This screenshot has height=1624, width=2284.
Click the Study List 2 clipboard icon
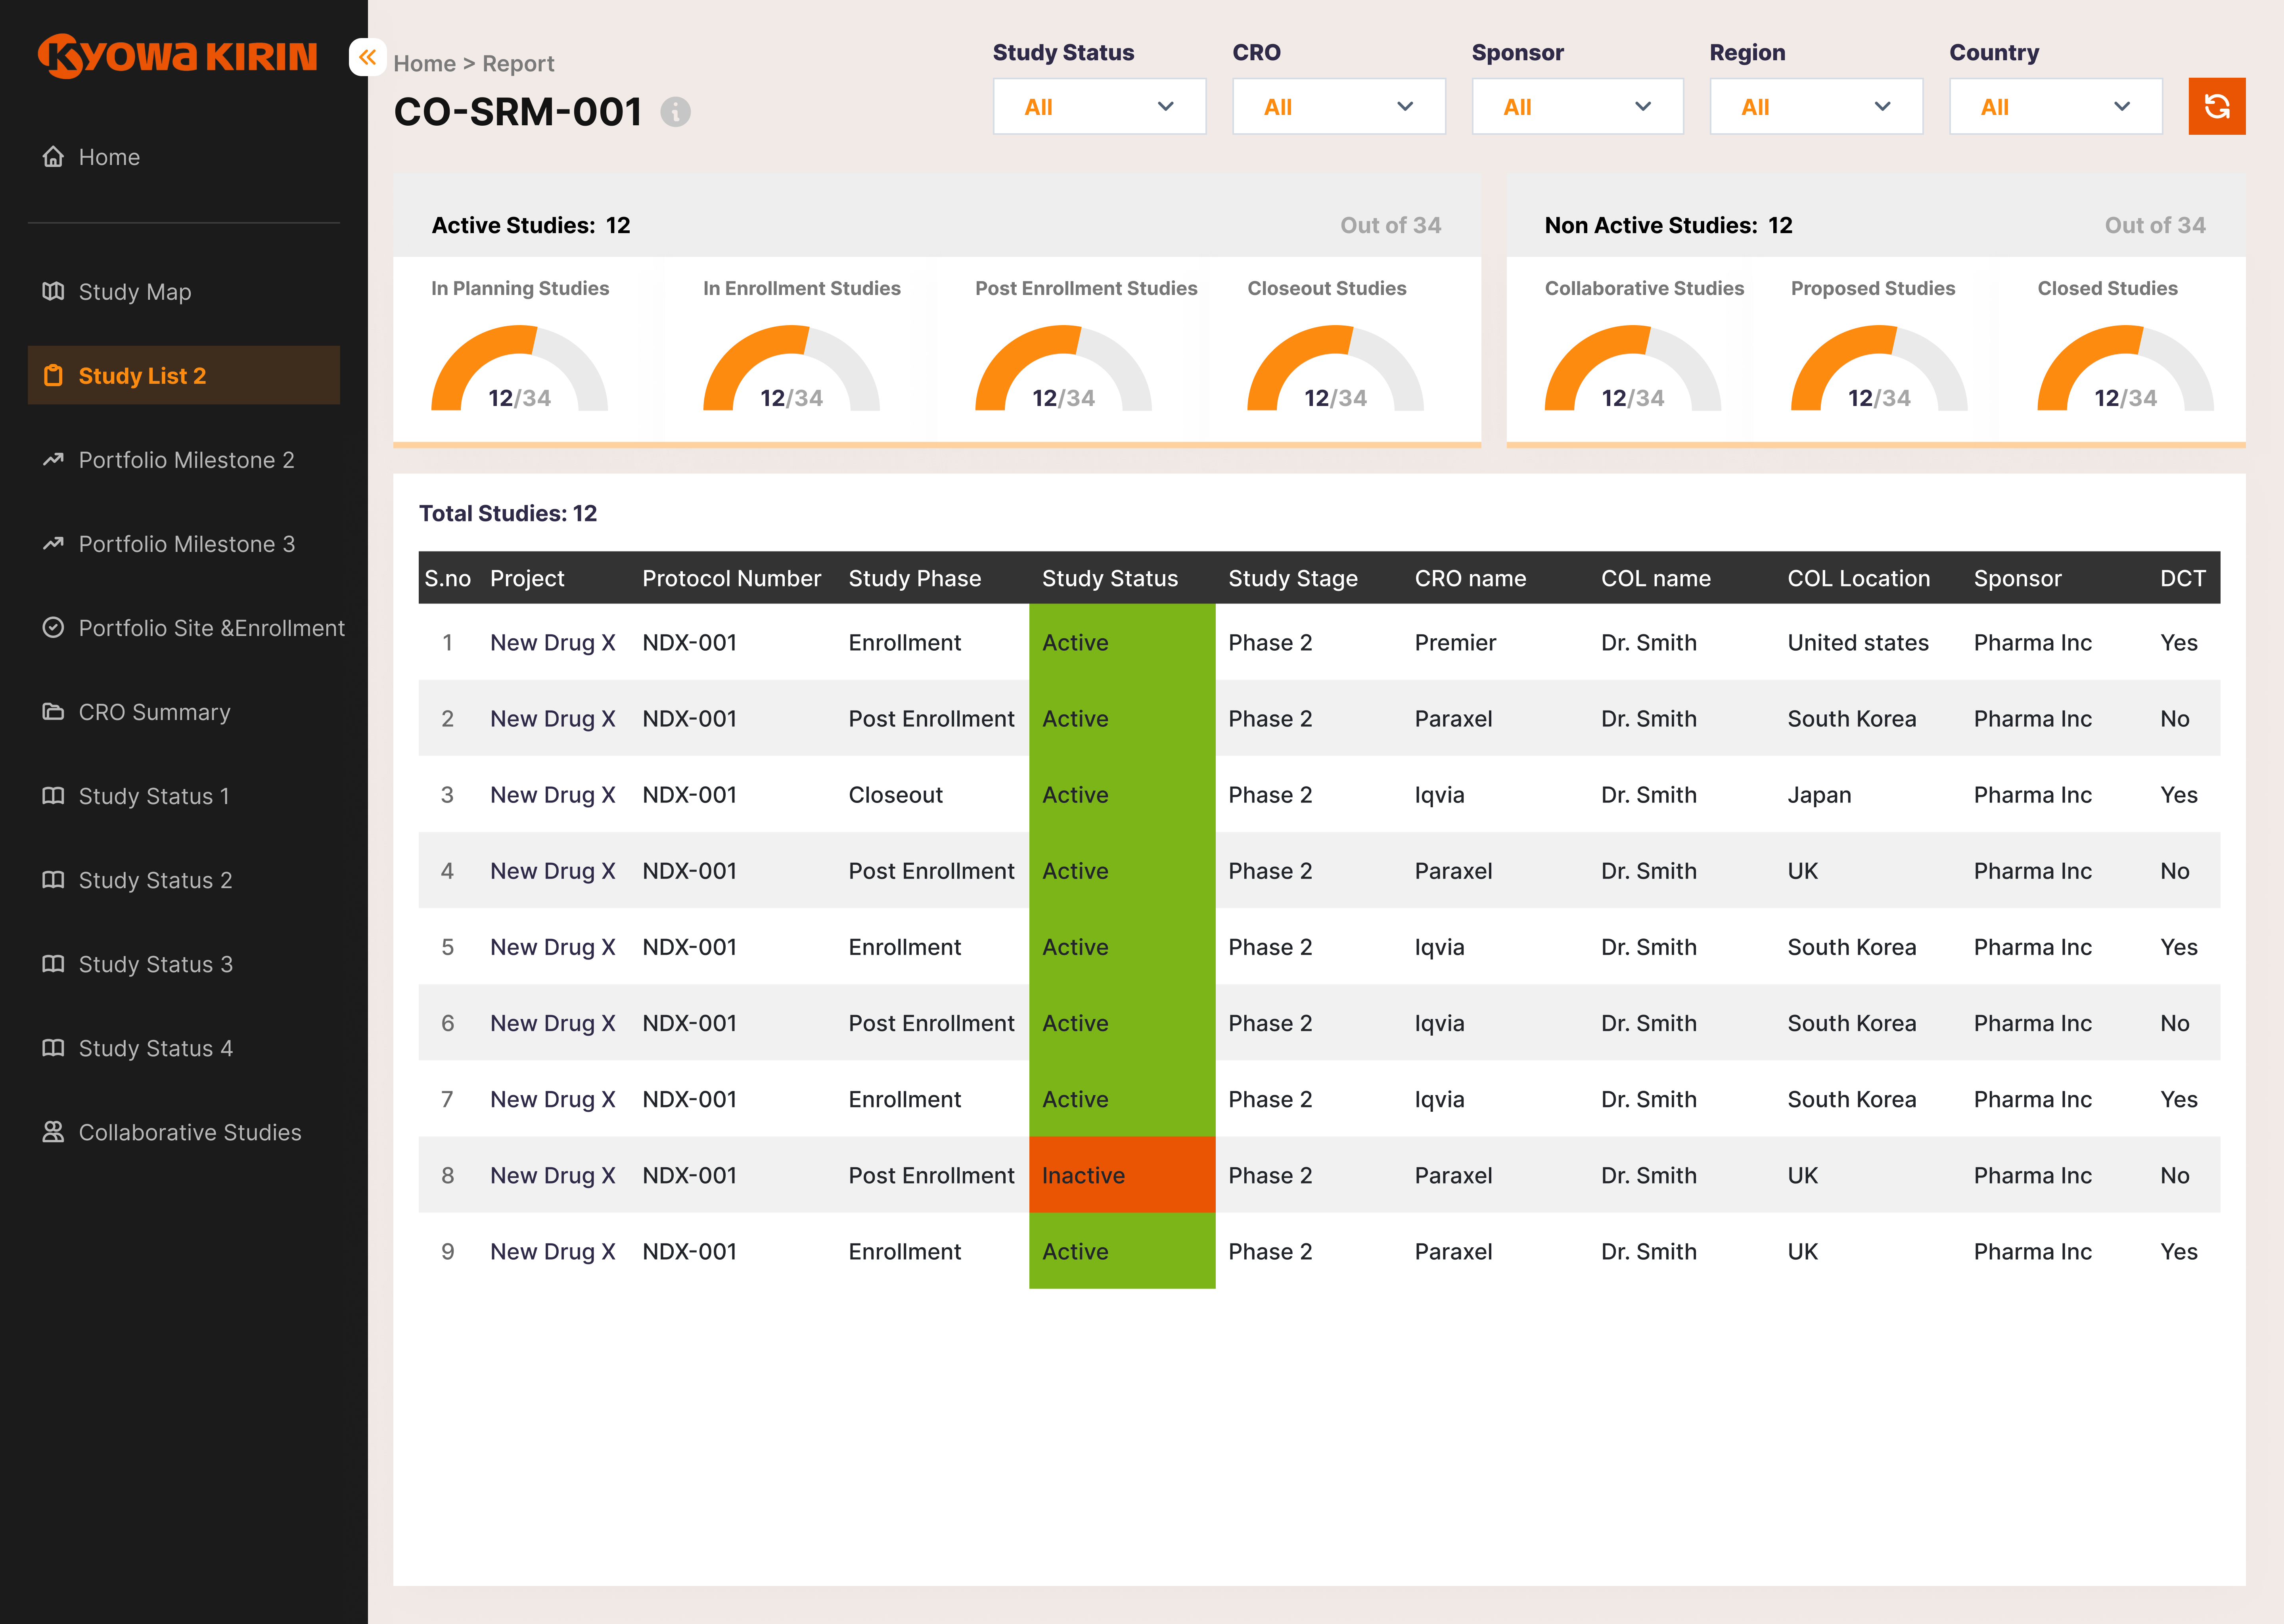[x=53, y=376]
